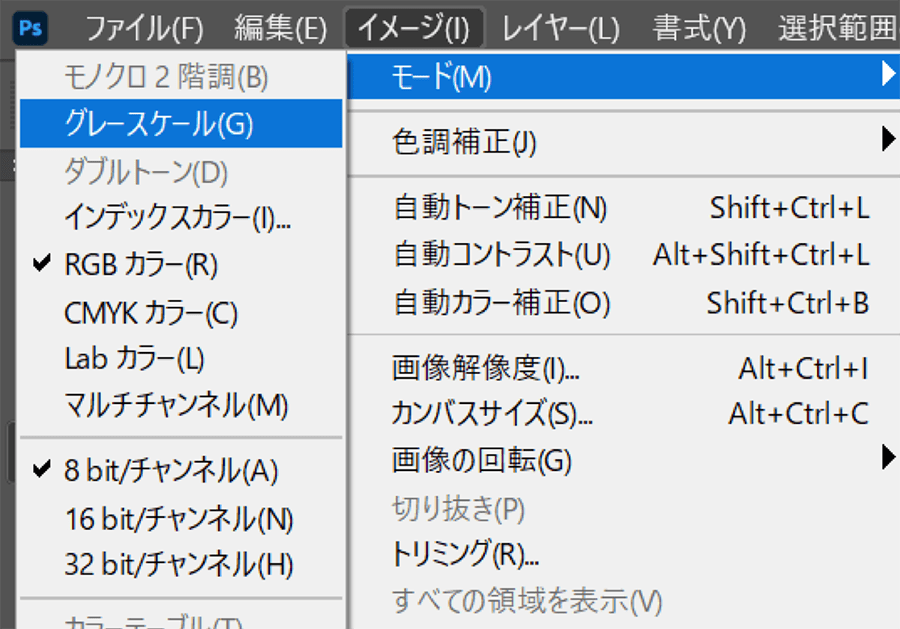Set depth to 32 bit/チャンネル(H)

tap(178, 565)
